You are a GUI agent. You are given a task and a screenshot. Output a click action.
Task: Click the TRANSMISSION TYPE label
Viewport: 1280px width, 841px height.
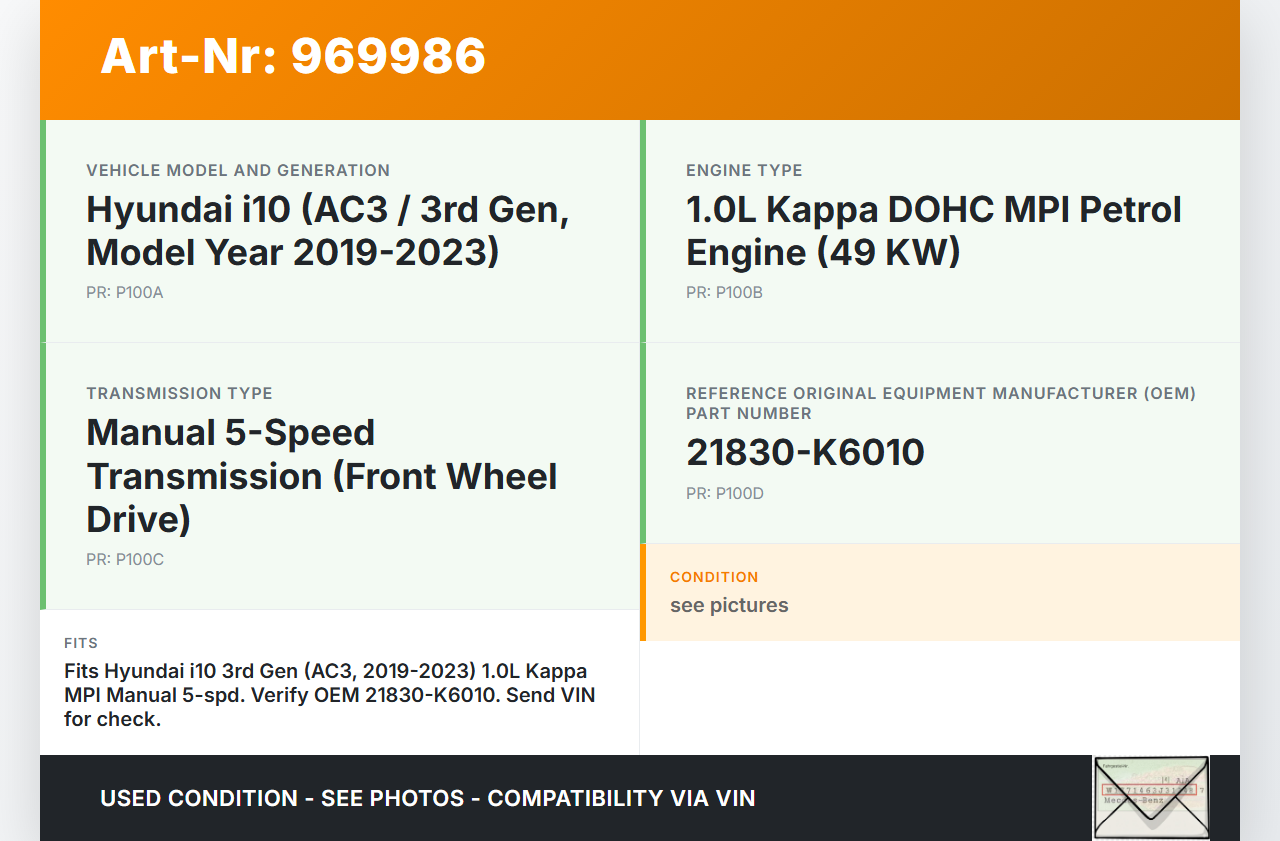pos(179,394)
